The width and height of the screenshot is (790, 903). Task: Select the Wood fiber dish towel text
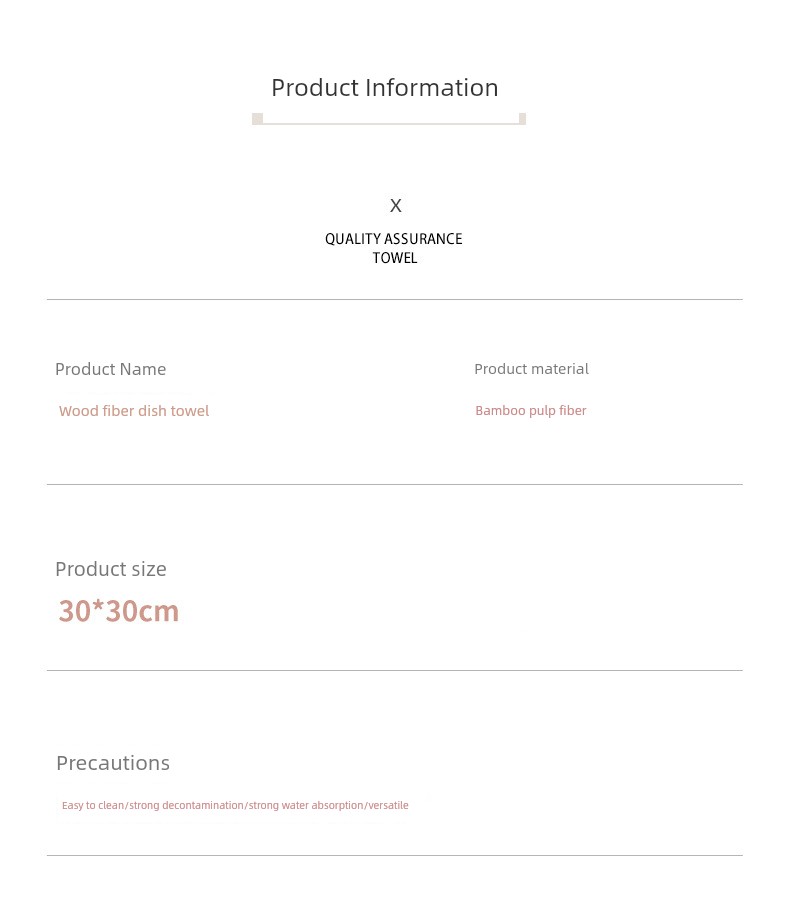click(x=134, y=411)
